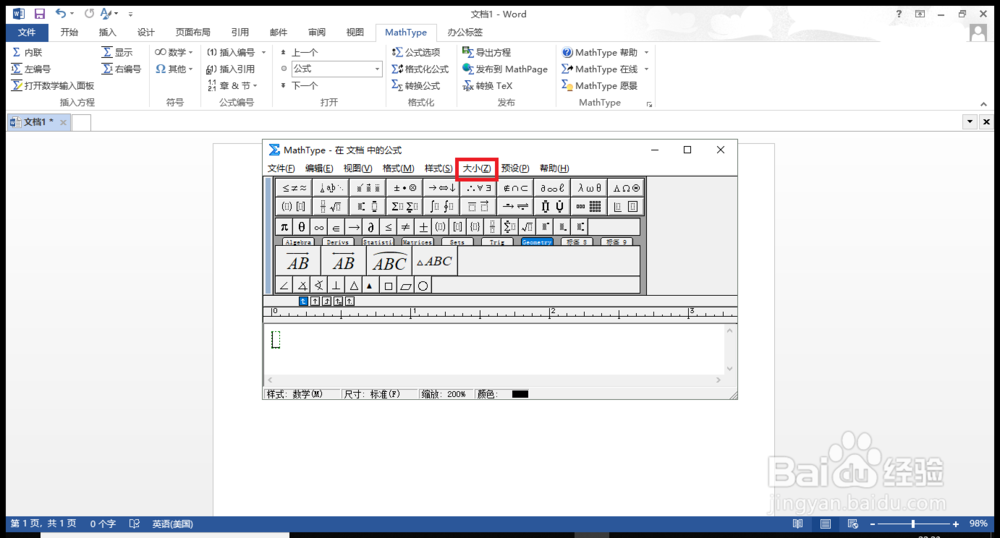Click the 导出方程 button
This screenshot has height=538, width=1000.
487,52
